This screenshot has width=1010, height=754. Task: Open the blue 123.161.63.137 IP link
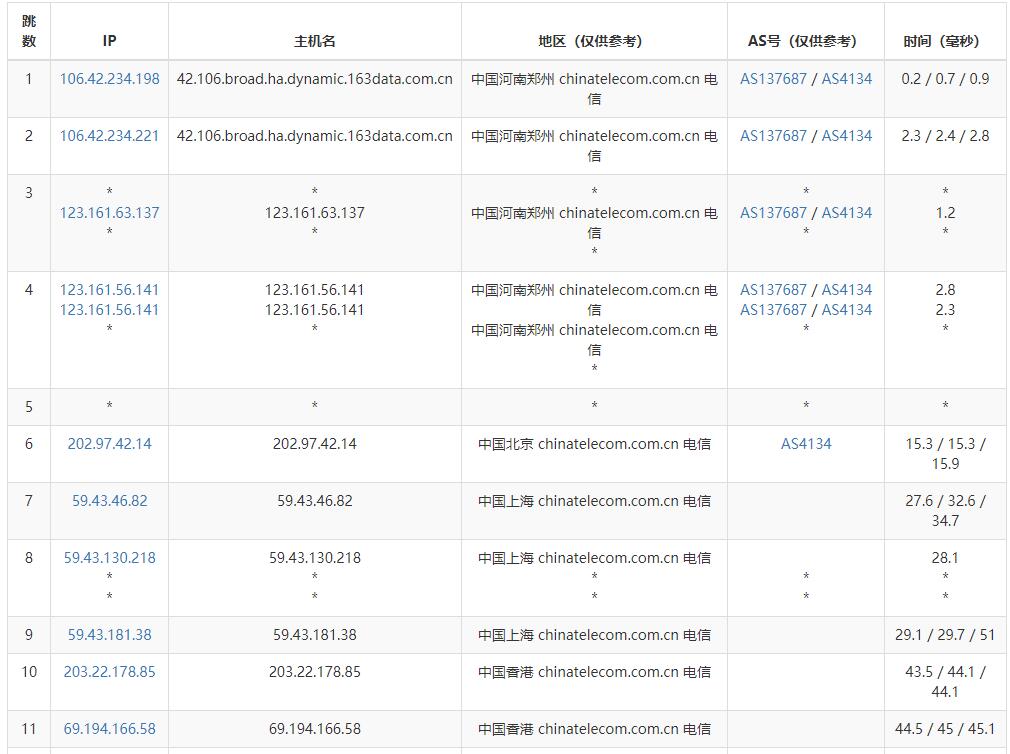pos(110,212)
